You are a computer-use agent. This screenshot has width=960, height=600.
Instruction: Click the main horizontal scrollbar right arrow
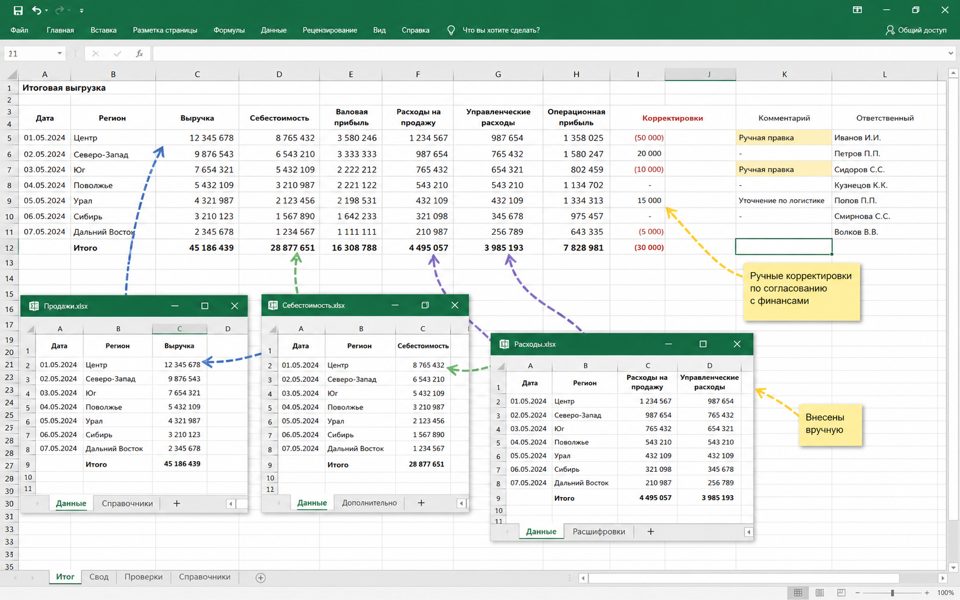[943, 577]
